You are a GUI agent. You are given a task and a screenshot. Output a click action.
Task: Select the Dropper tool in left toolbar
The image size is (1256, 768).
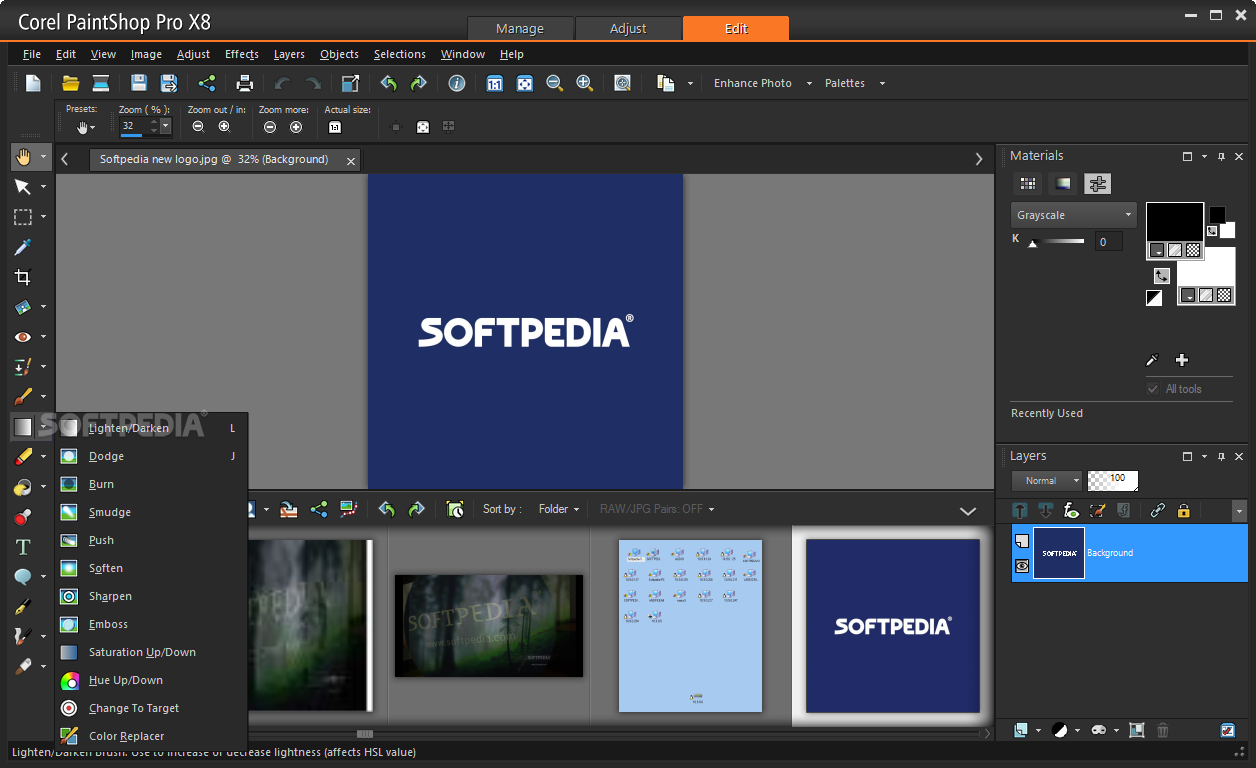click(x=22, y=247)
